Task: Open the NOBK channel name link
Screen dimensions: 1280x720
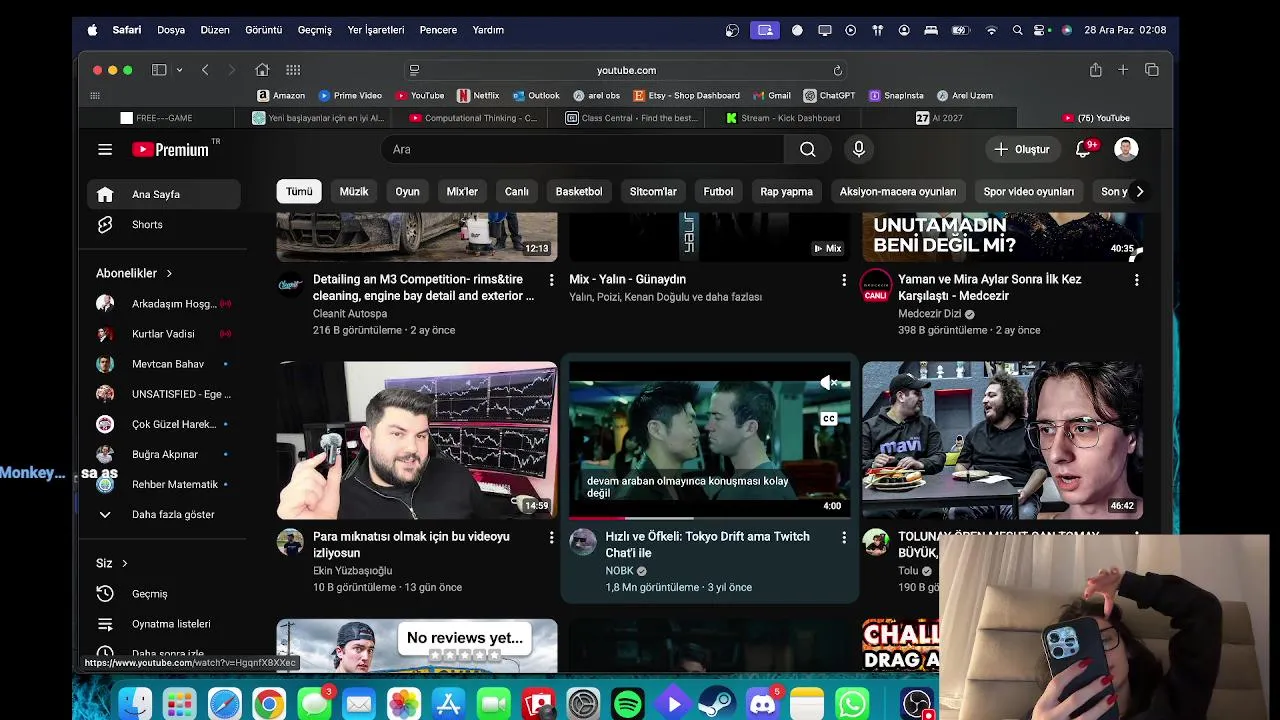Action: click(619, 572)
